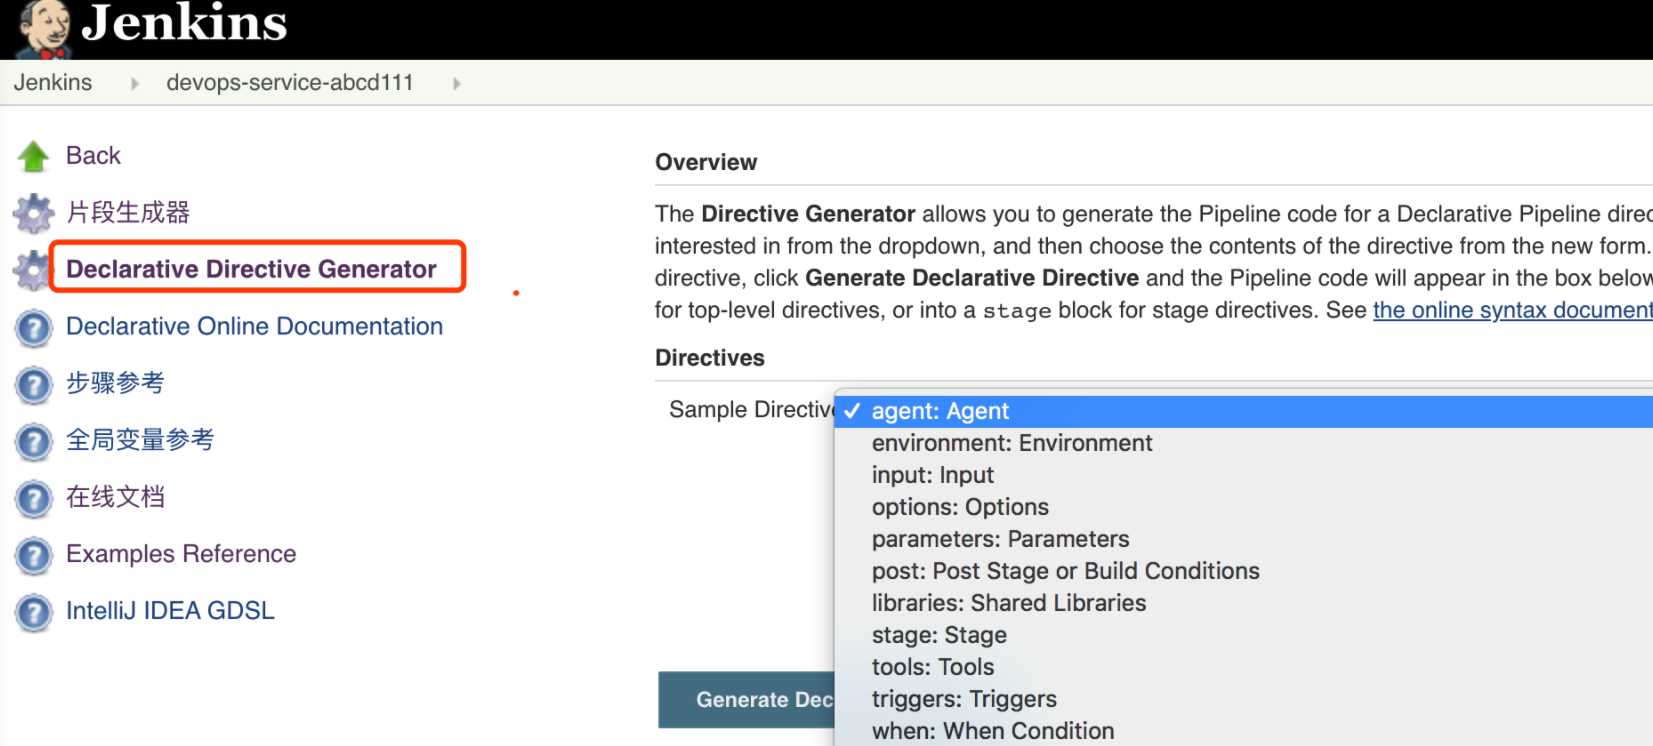Viewport: 1653px width, 746px height.
Task: Click the Sample Directive label
Action: (x=752, y=410)
